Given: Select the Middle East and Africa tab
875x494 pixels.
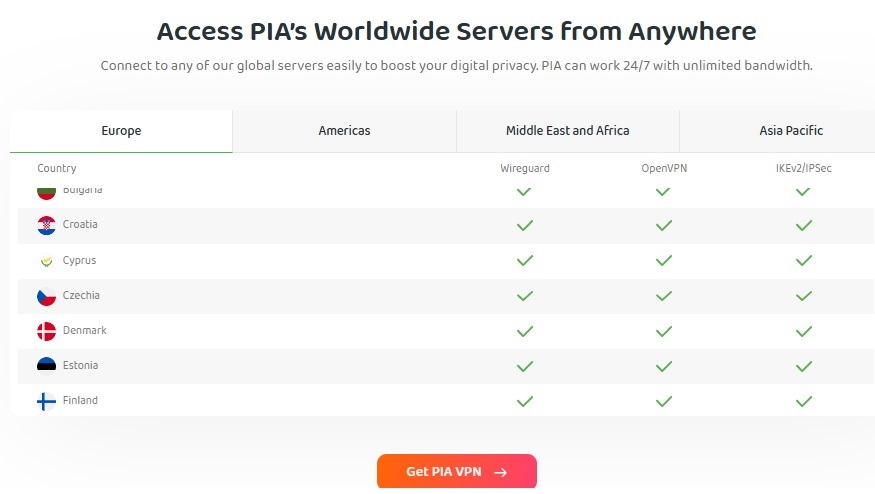Looking at the screenshot, I should pyautogui.click(x=568, y=131).
